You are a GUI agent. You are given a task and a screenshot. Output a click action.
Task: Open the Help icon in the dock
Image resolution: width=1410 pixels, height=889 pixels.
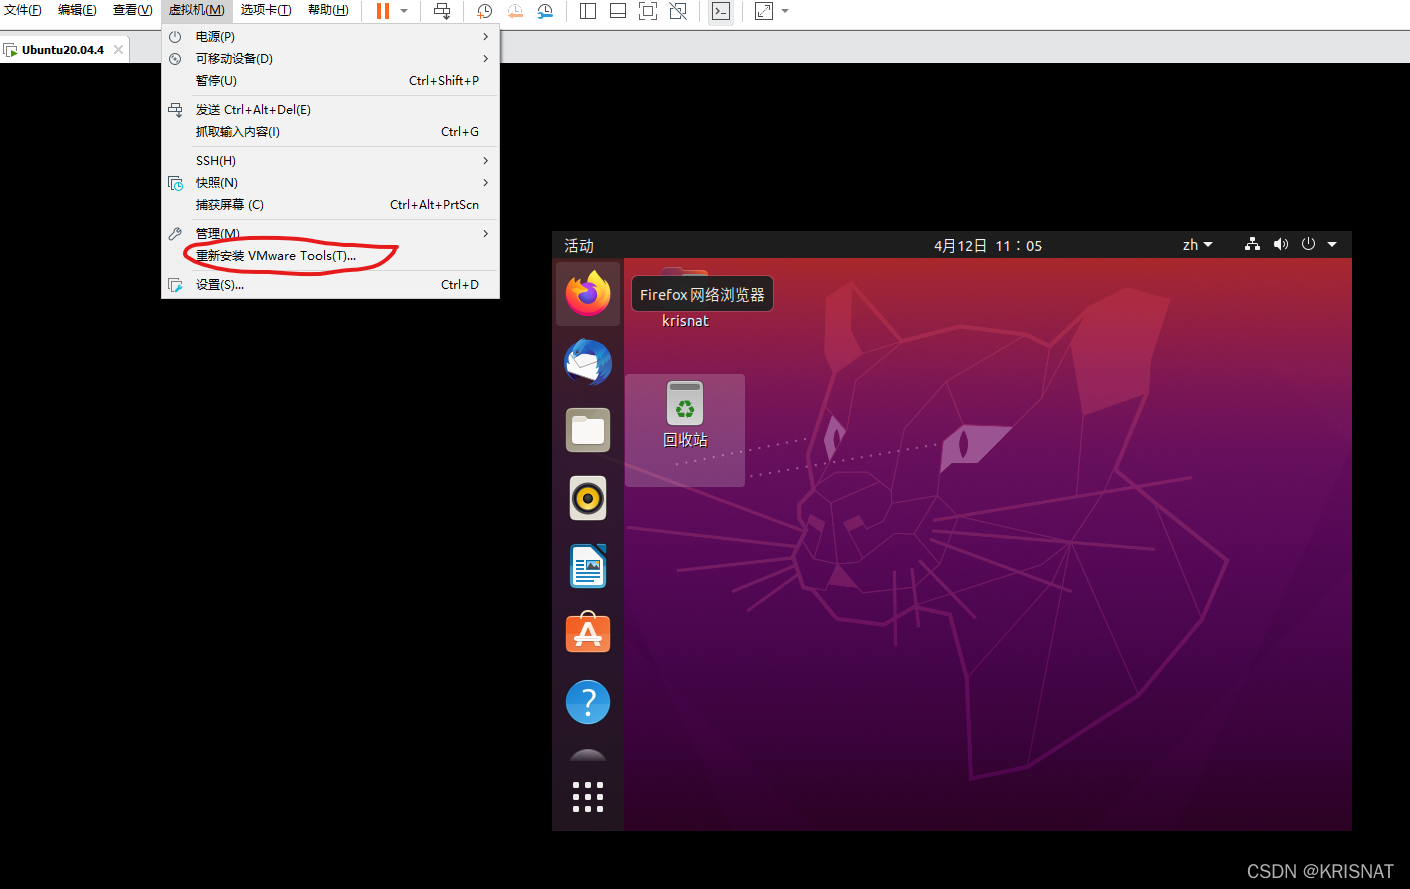tap(588, 702)
